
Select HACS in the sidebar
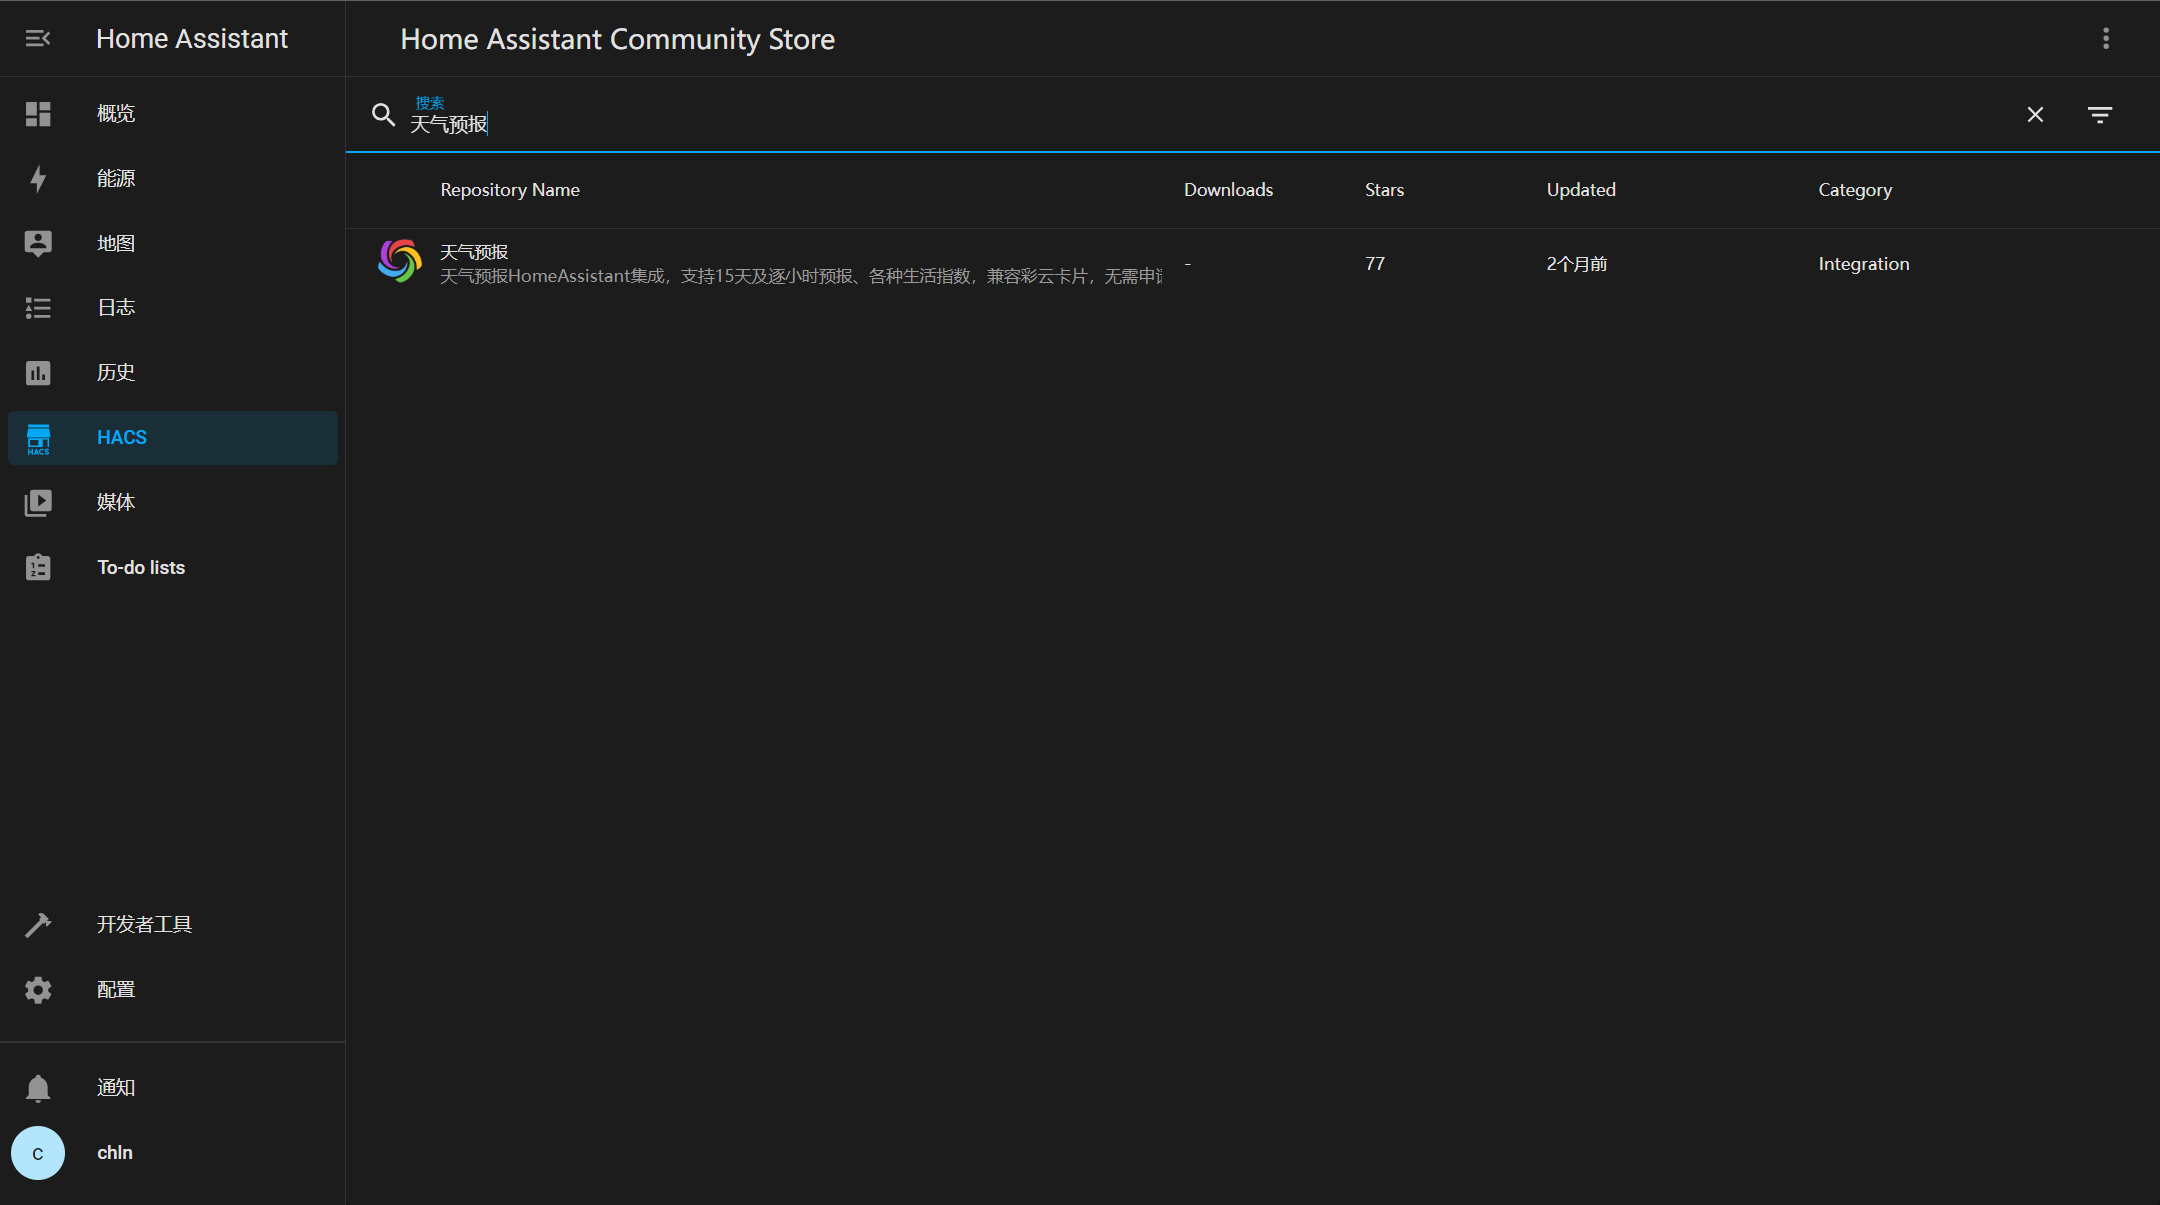(x=173, y=438)
